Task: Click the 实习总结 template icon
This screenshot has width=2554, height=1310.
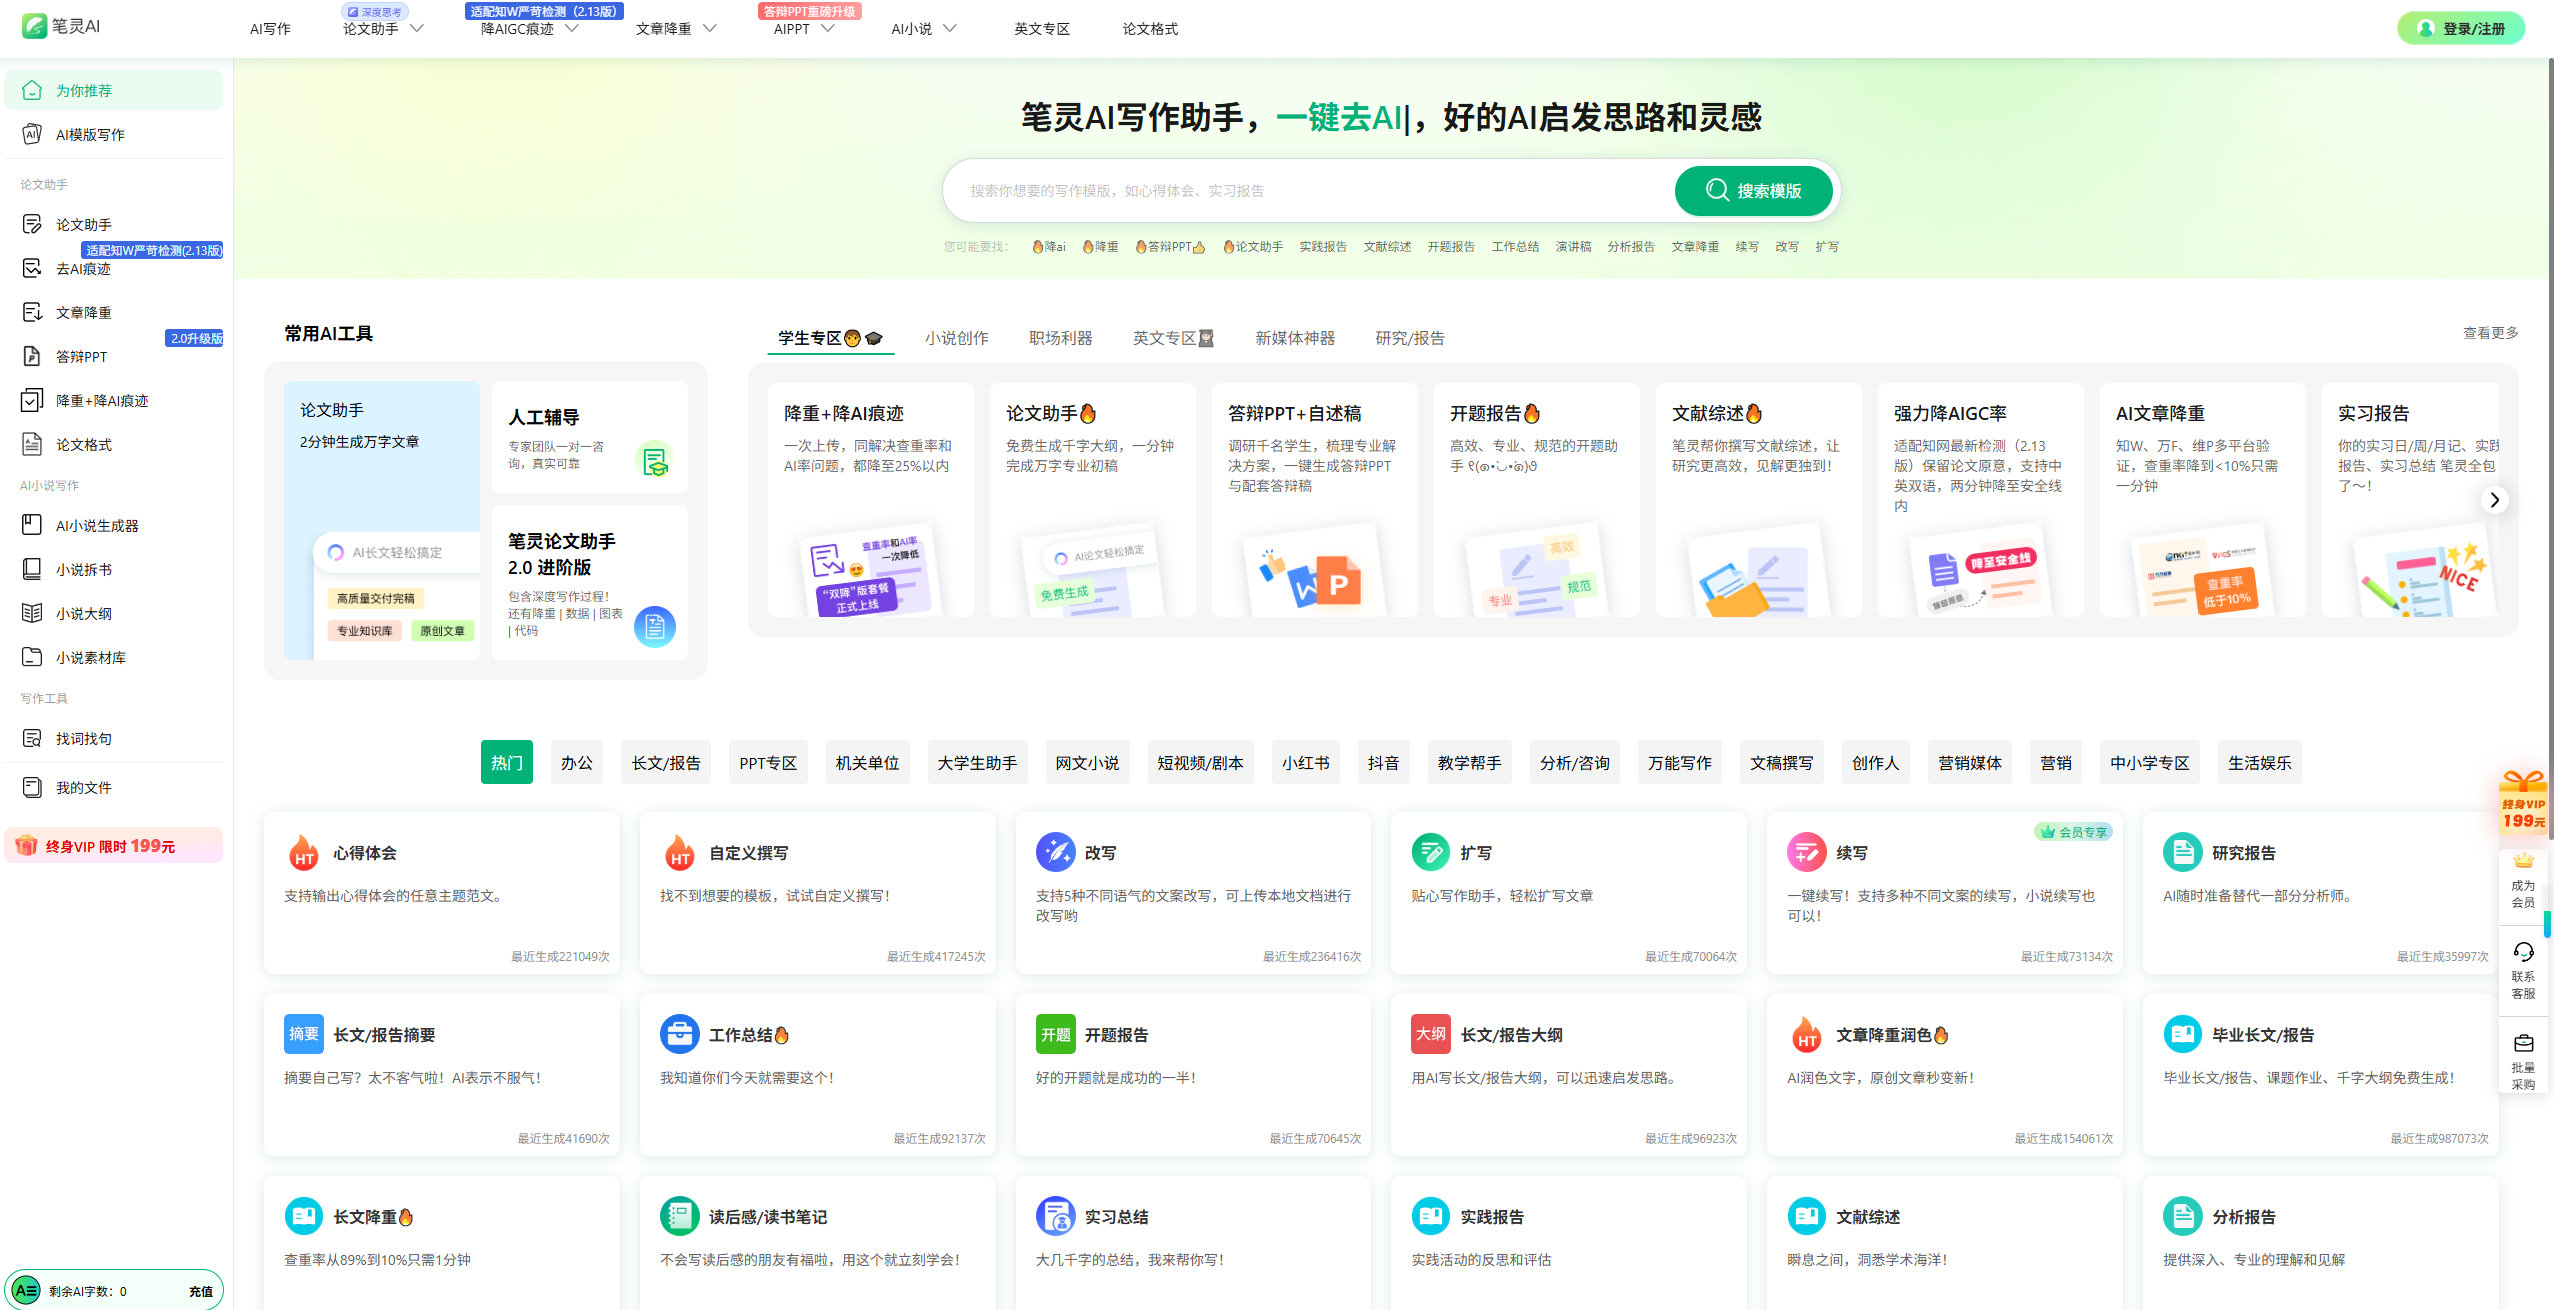Action: coord(1055,1216)
